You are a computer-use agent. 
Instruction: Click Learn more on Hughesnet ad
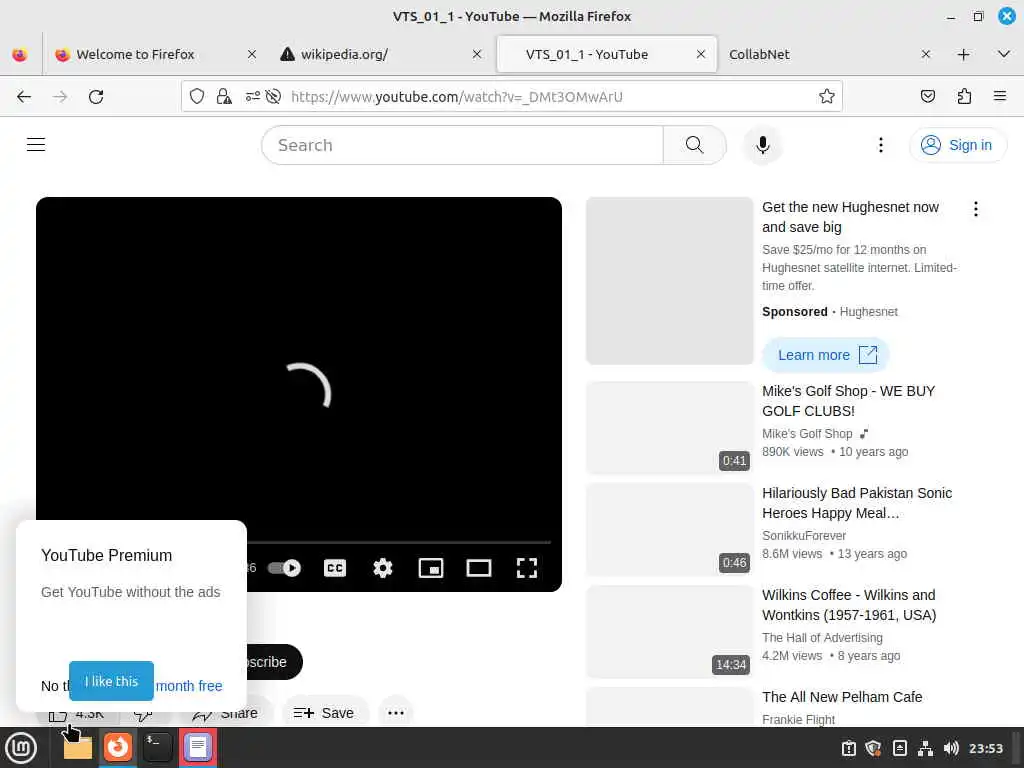(x=826, y=355)
